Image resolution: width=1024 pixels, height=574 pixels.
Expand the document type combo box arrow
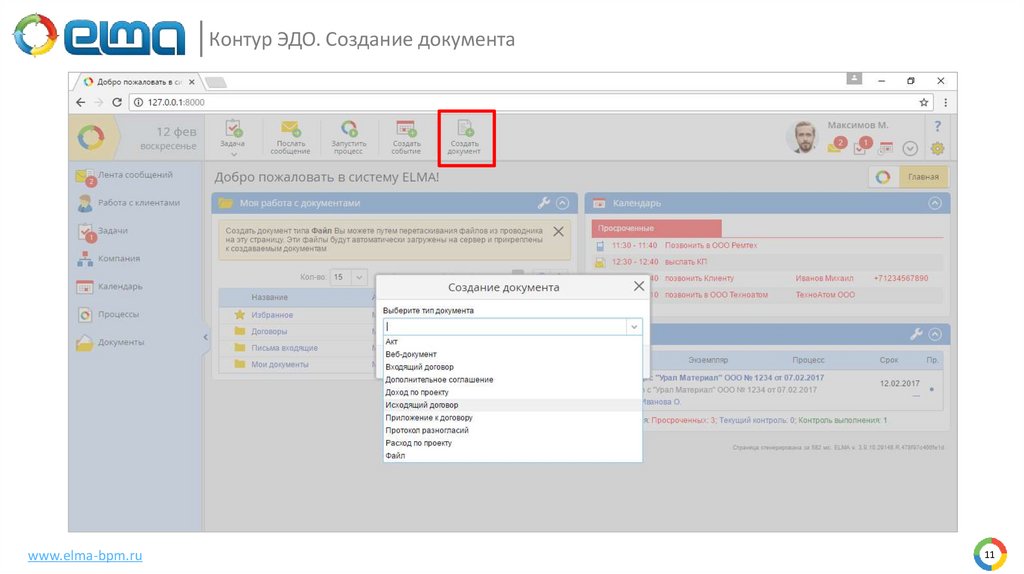[633, 327]
